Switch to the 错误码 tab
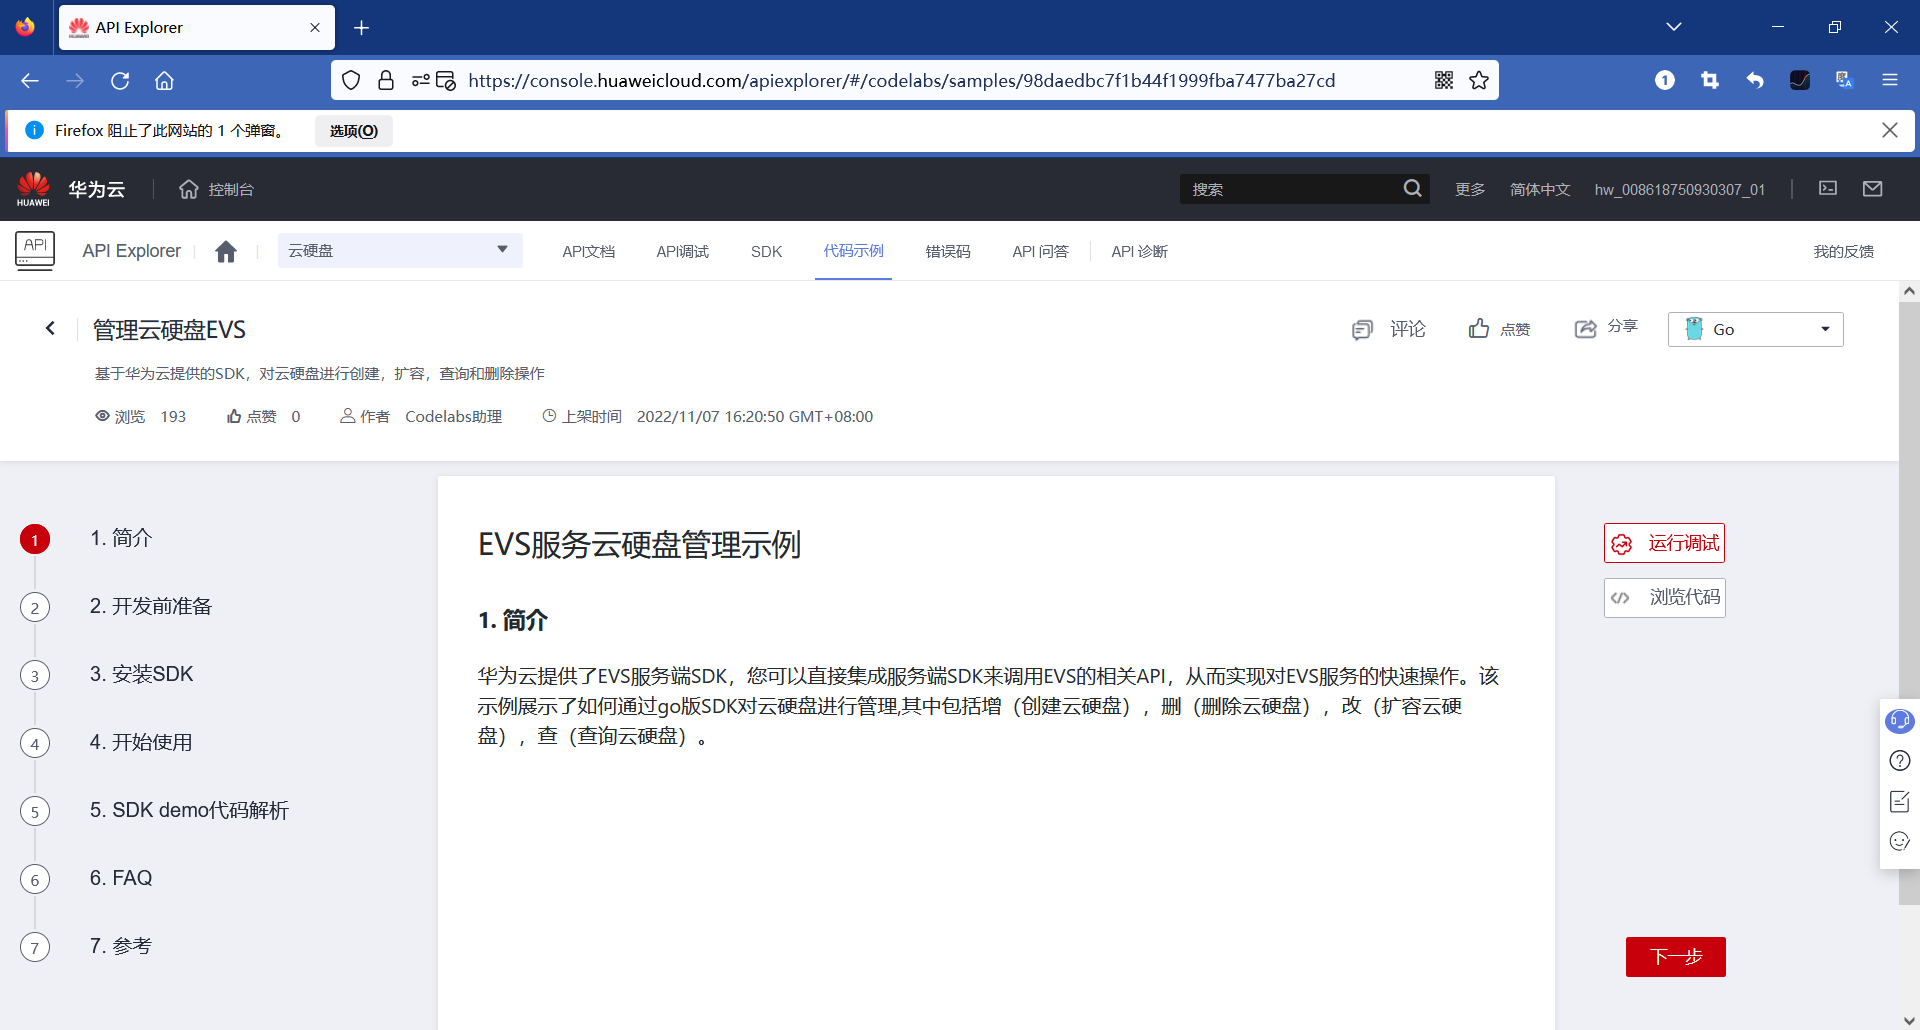 click(x=947, y=252)
